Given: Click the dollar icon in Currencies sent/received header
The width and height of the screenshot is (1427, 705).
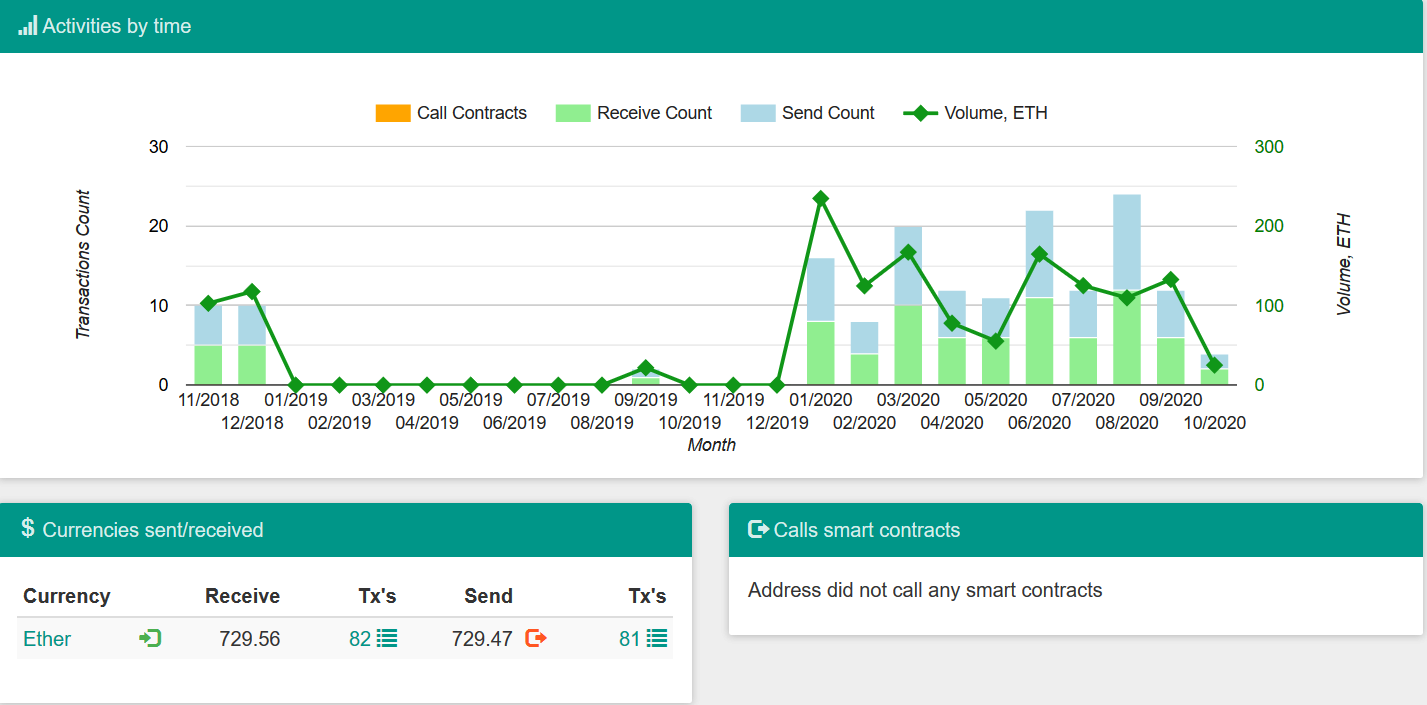Looking at the screenshot, I should point(28,528).
